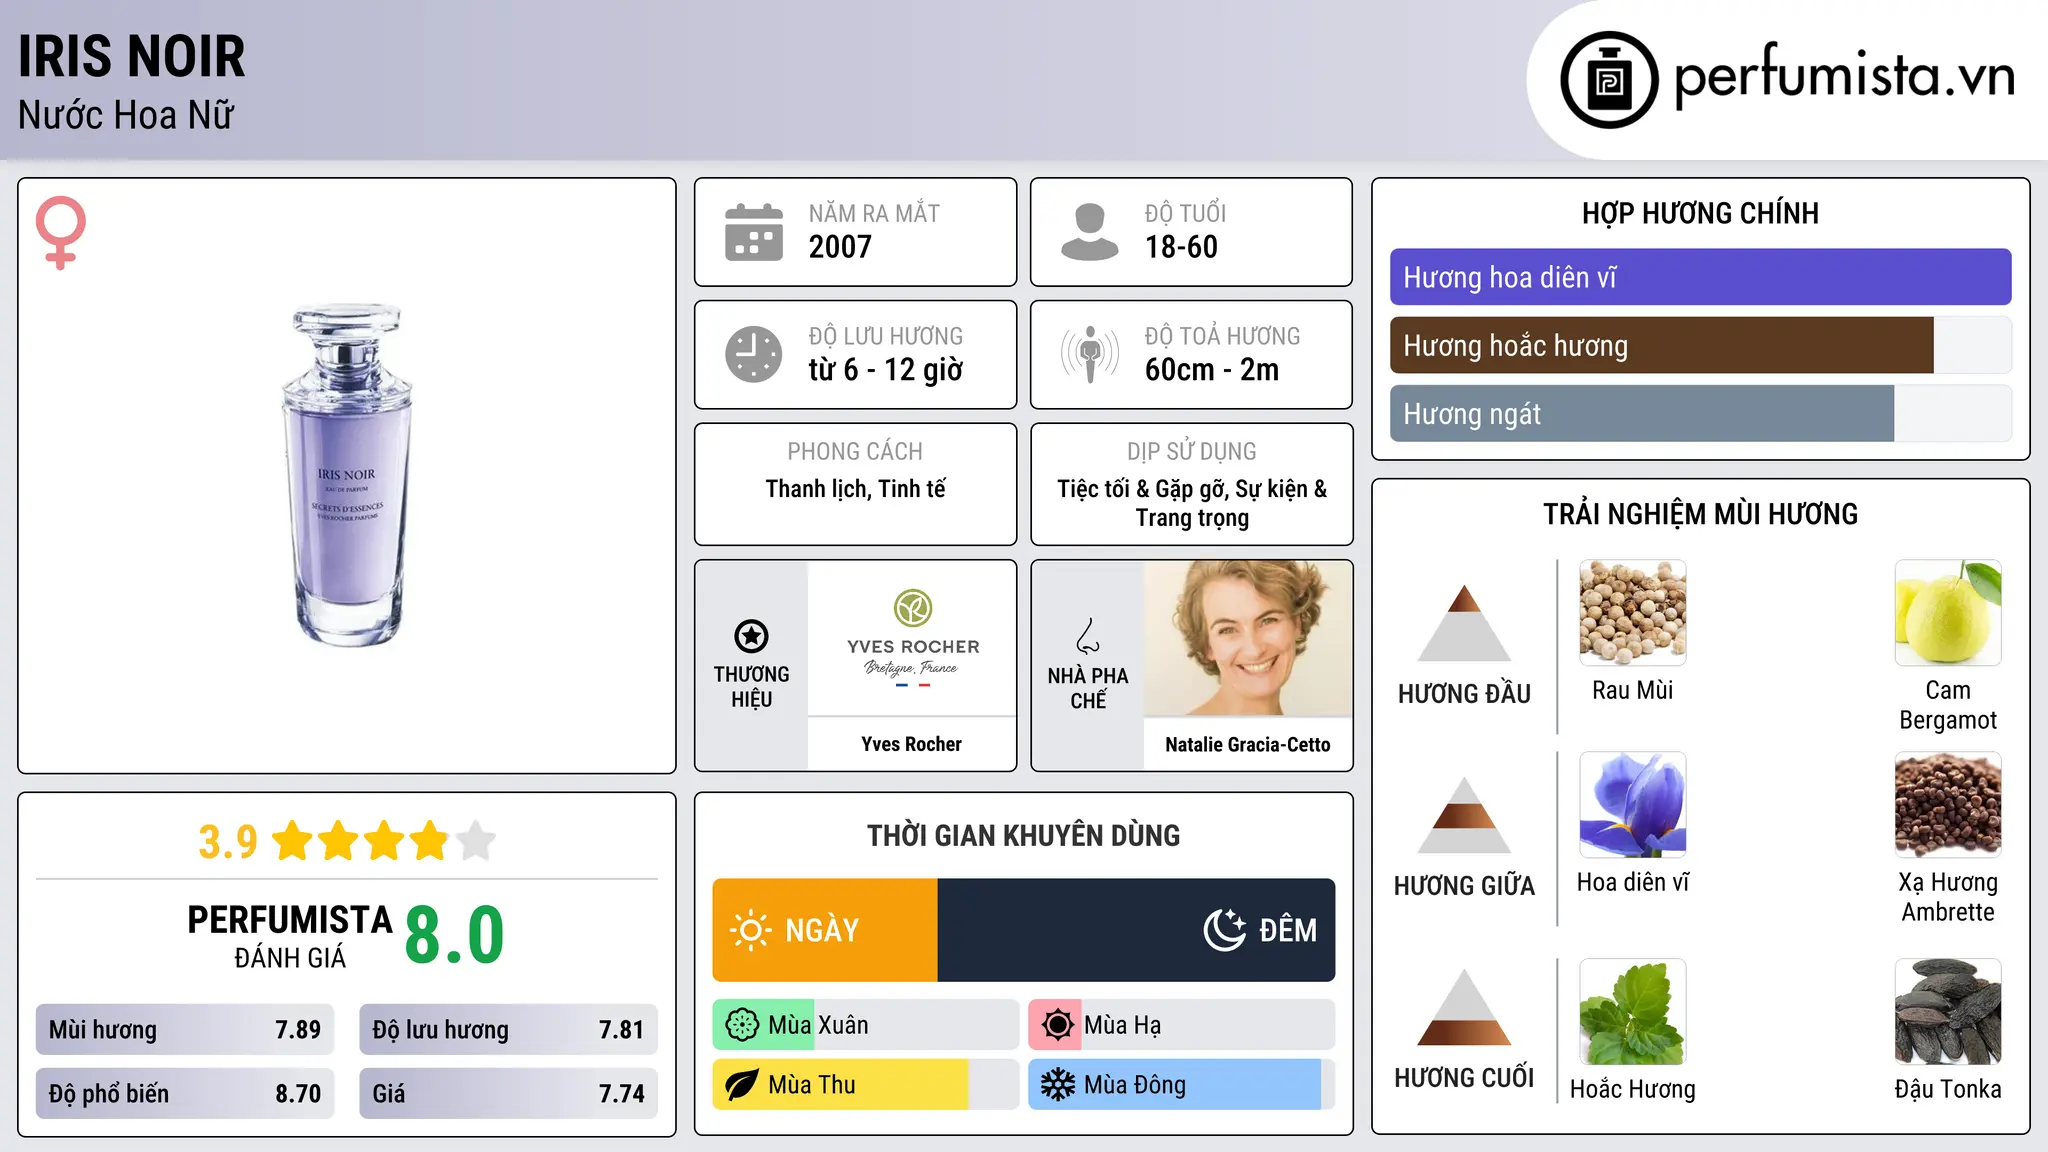Select the Hoắc Hương note image
Image resolution: width=2048 pixels, height=1152 pixels.
click(1632, 1012)
